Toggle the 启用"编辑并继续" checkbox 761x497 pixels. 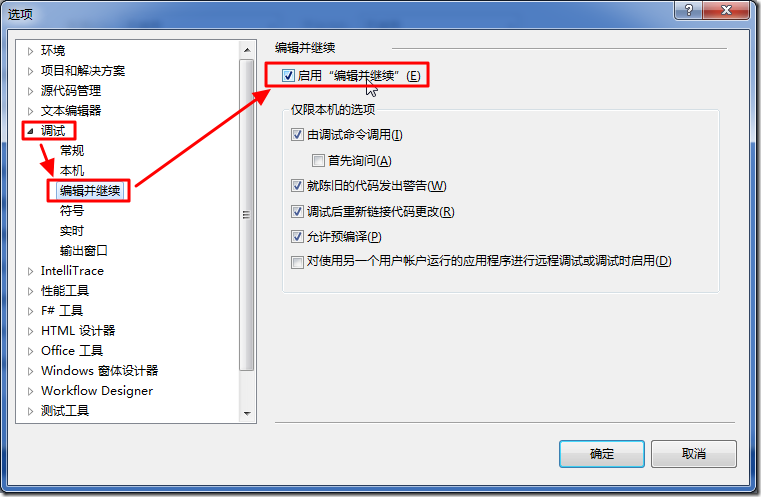[288, 75]
